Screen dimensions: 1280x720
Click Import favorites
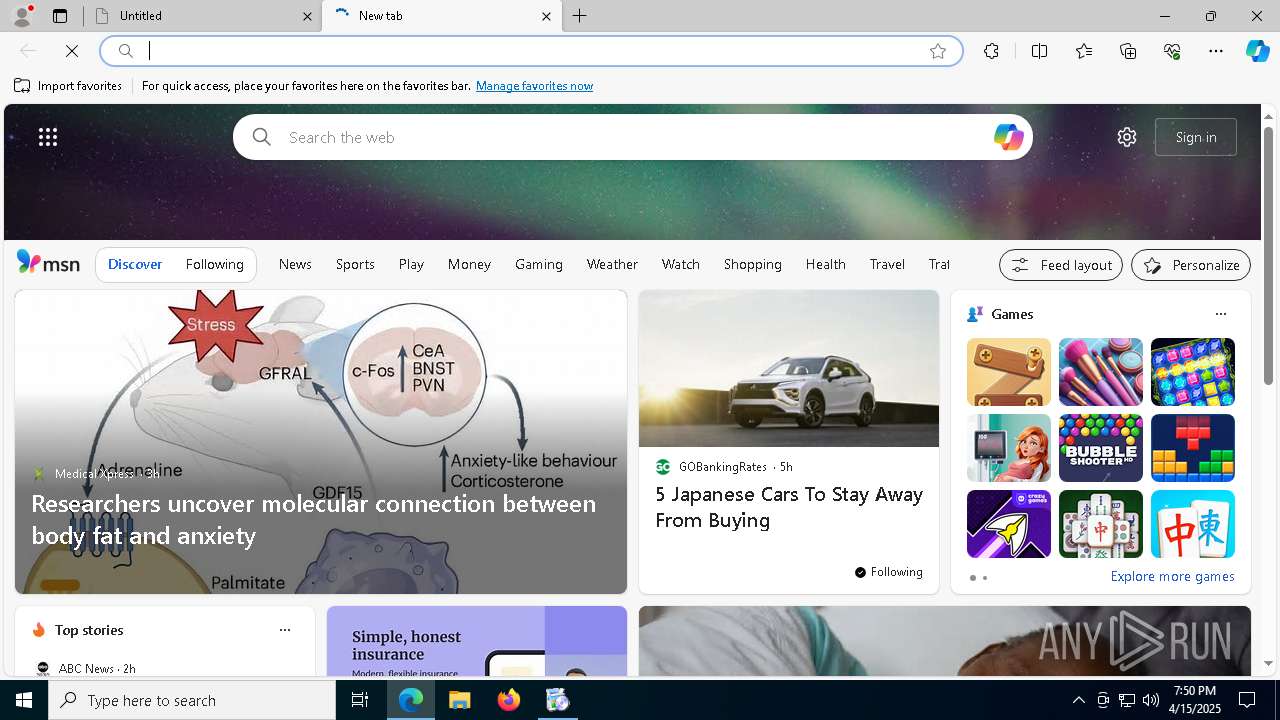pyautogui.click(x=68, y=86)
